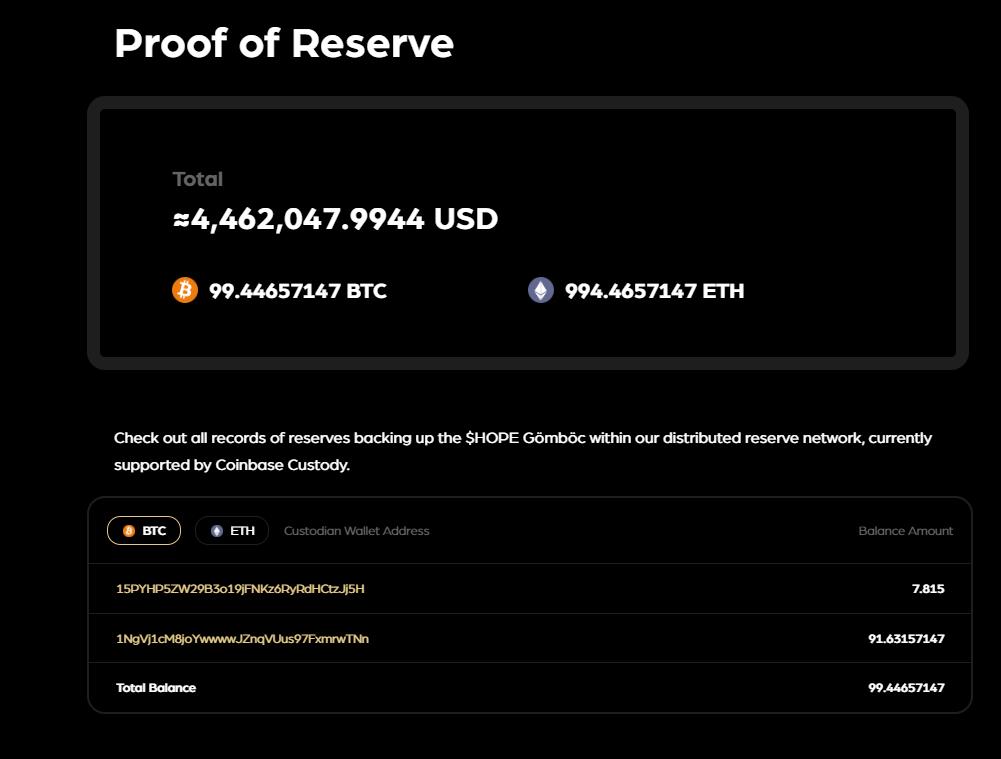The image size is (1001, 759).
Task: Click the Ethereum icon in the Total card
Action: click(x=541, y=290)
